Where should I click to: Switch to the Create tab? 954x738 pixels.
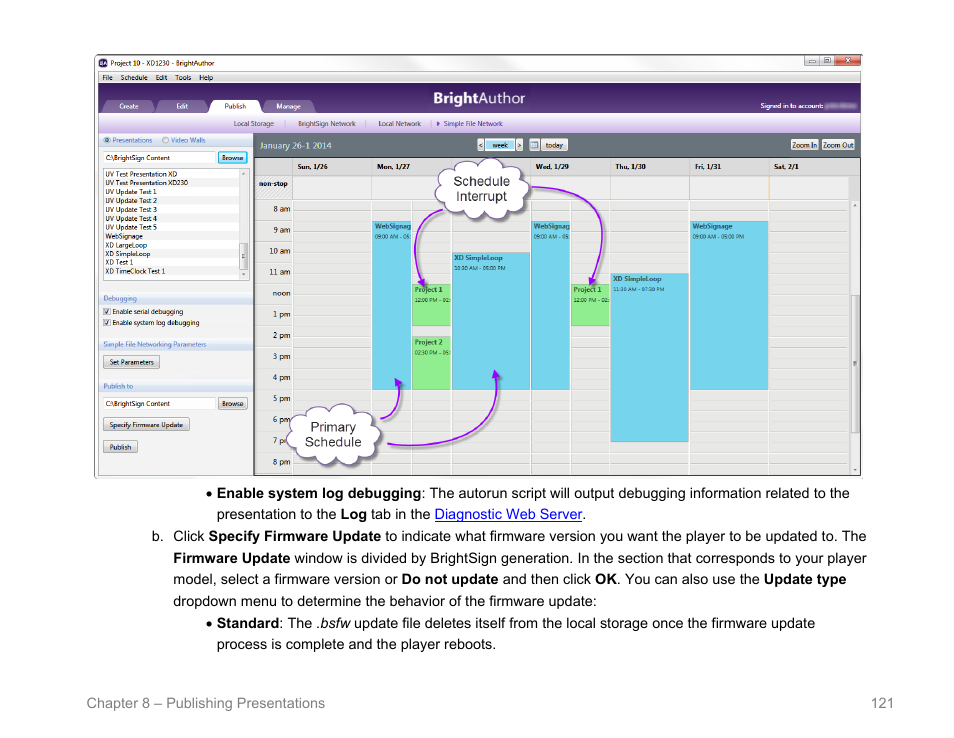point(128,106)
